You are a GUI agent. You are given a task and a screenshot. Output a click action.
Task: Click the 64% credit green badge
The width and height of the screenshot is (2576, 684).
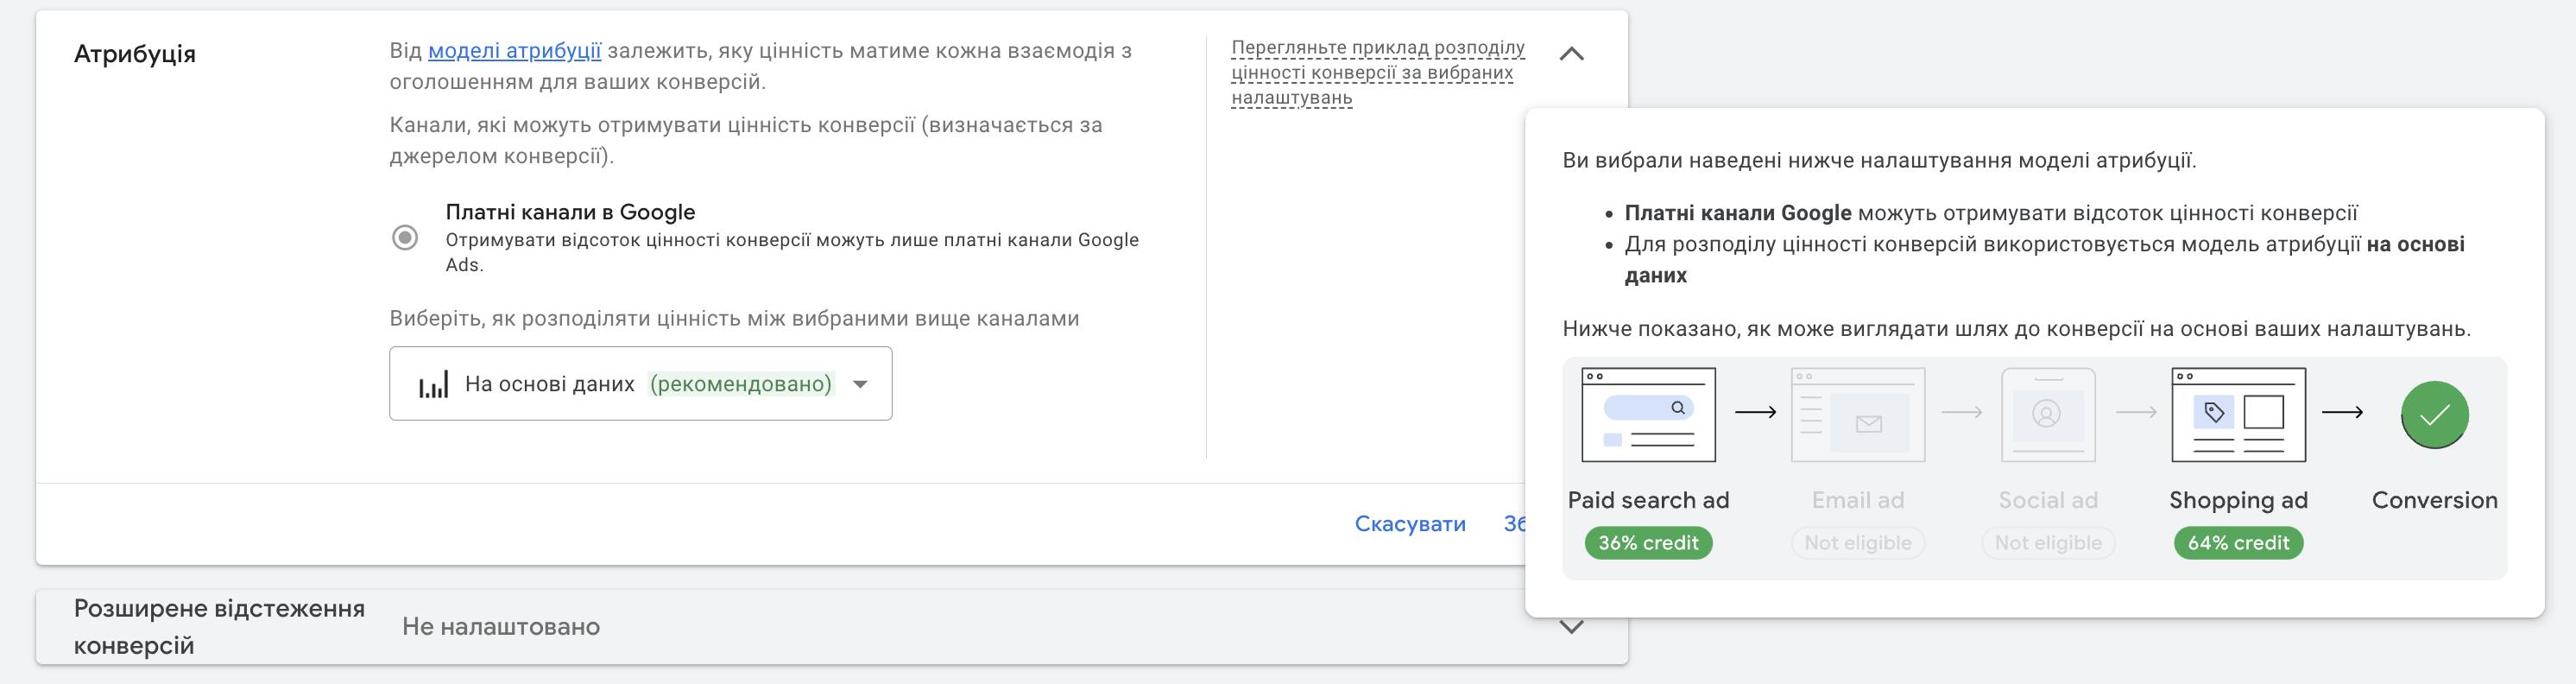(x=2238, y=543)
